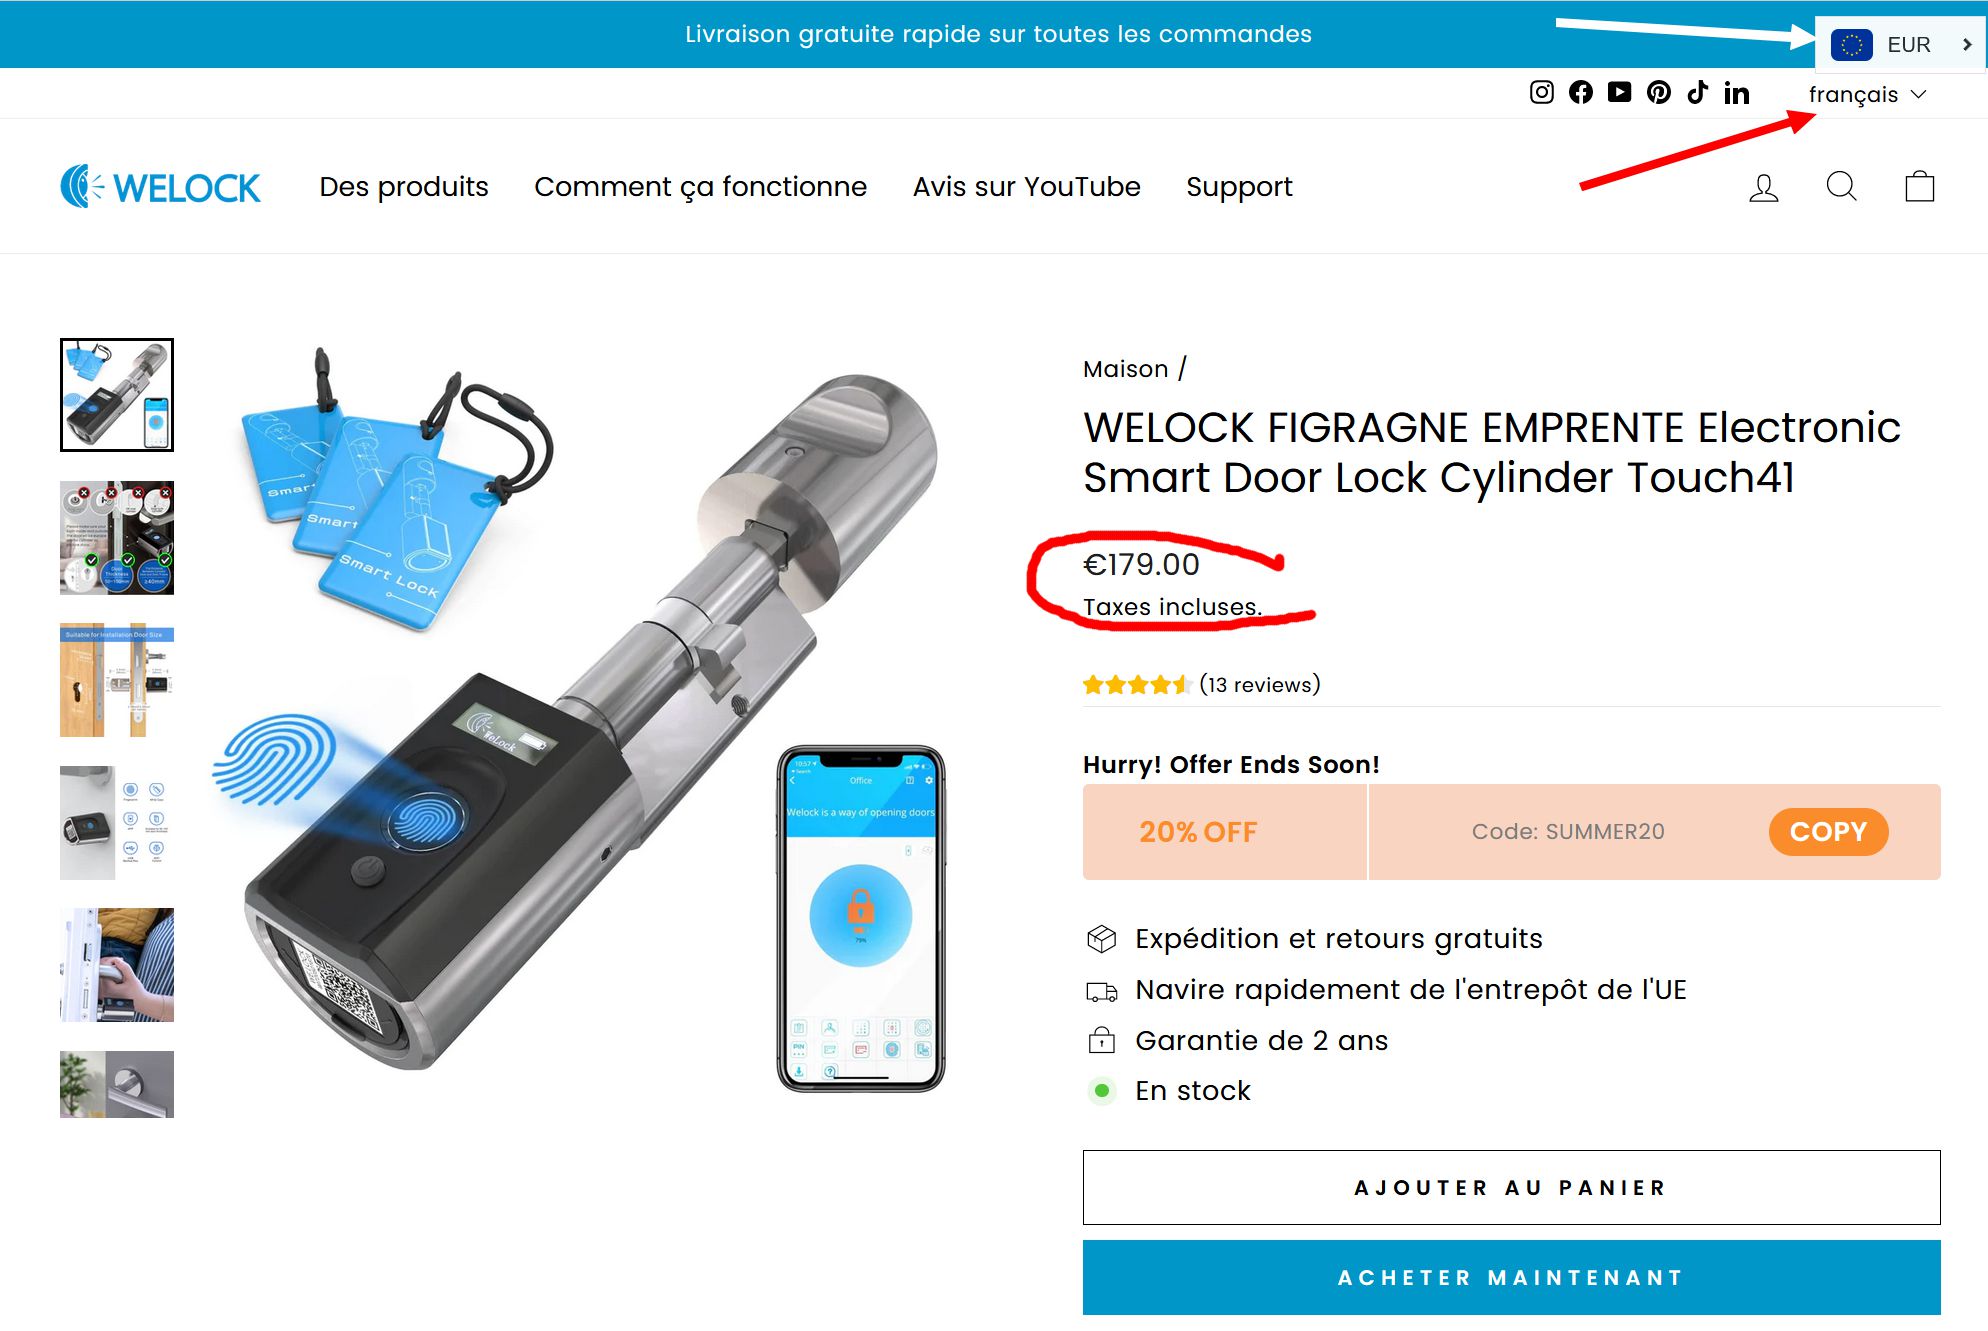View the 13 reviews link
The height and width of the screenshot is (1331, 1988).
pos(1260,685)
